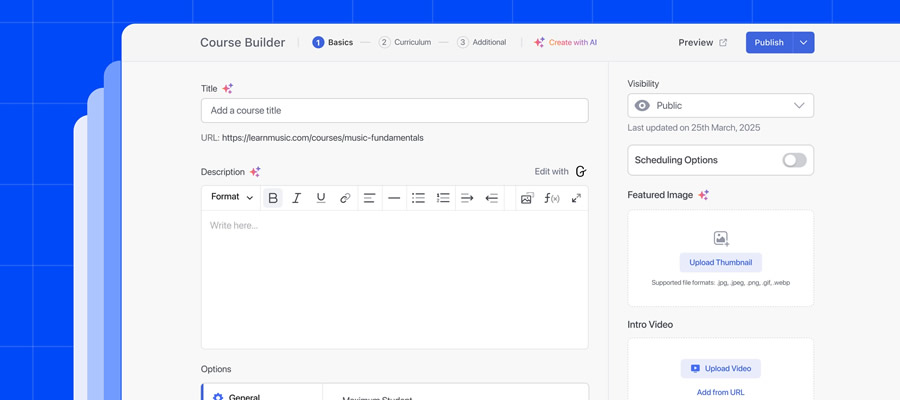Screen dimensions: 900x400
Task: Click the image placeholder icon in Featured Image
Action: pyautogui.click(x=721, y=239)
